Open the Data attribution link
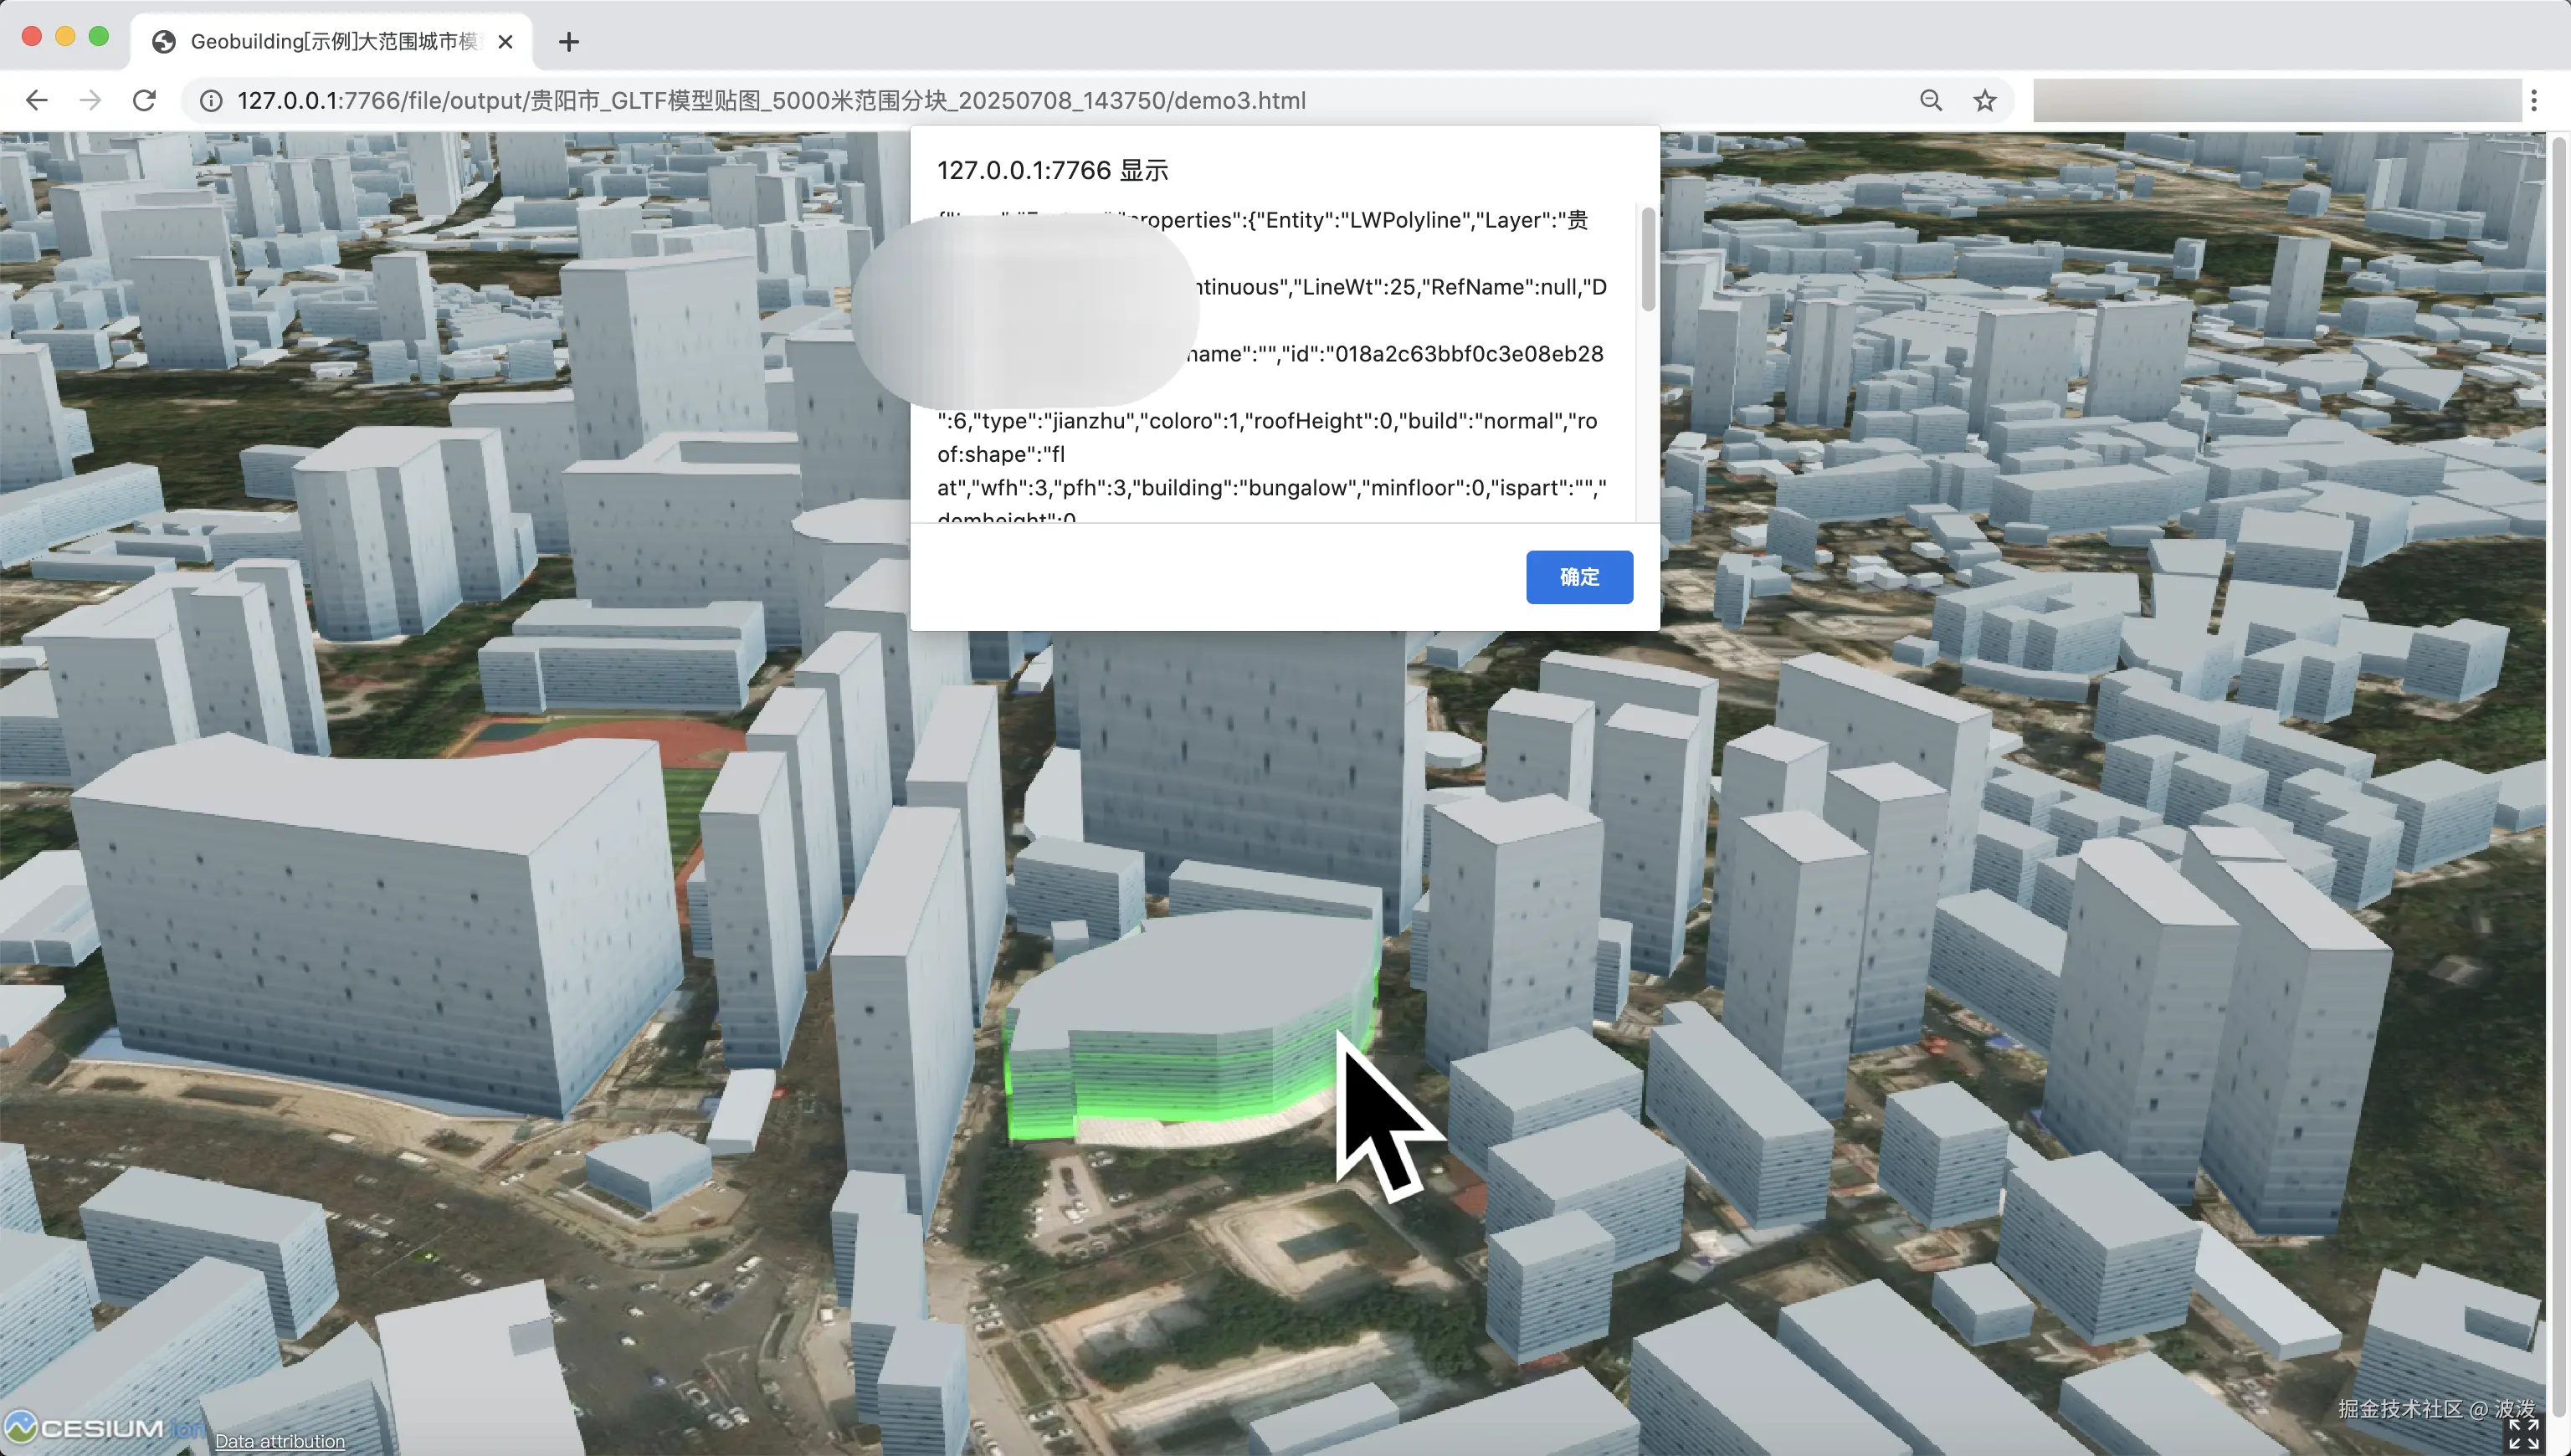 (x=279, y=1441)
